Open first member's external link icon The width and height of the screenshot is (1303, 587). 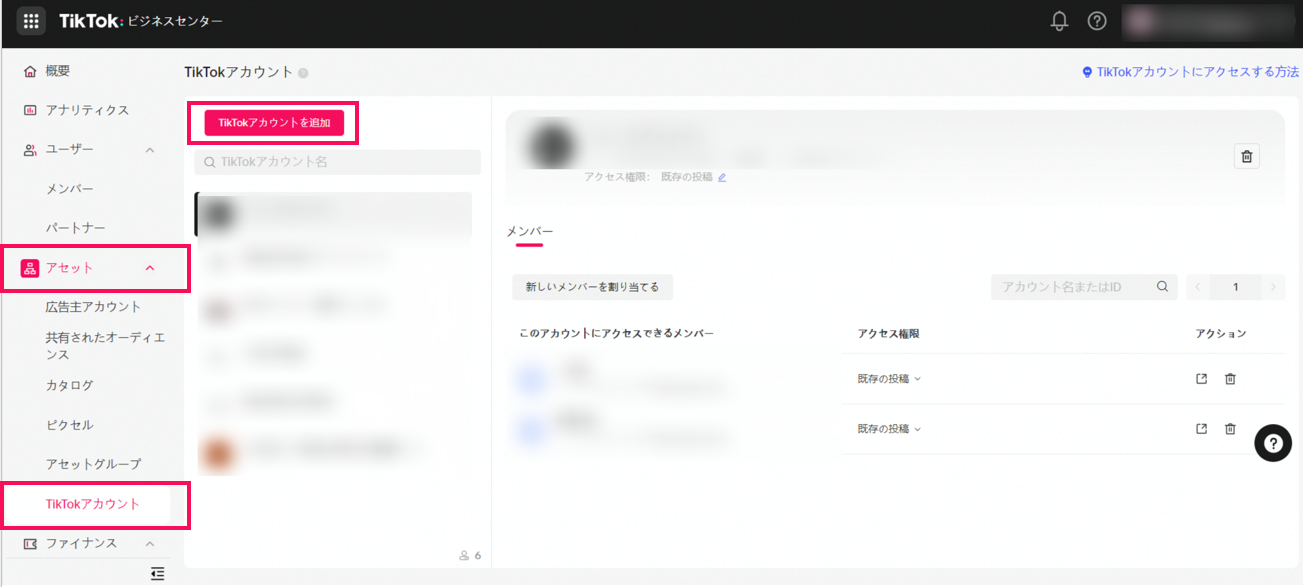(1202, 379)
